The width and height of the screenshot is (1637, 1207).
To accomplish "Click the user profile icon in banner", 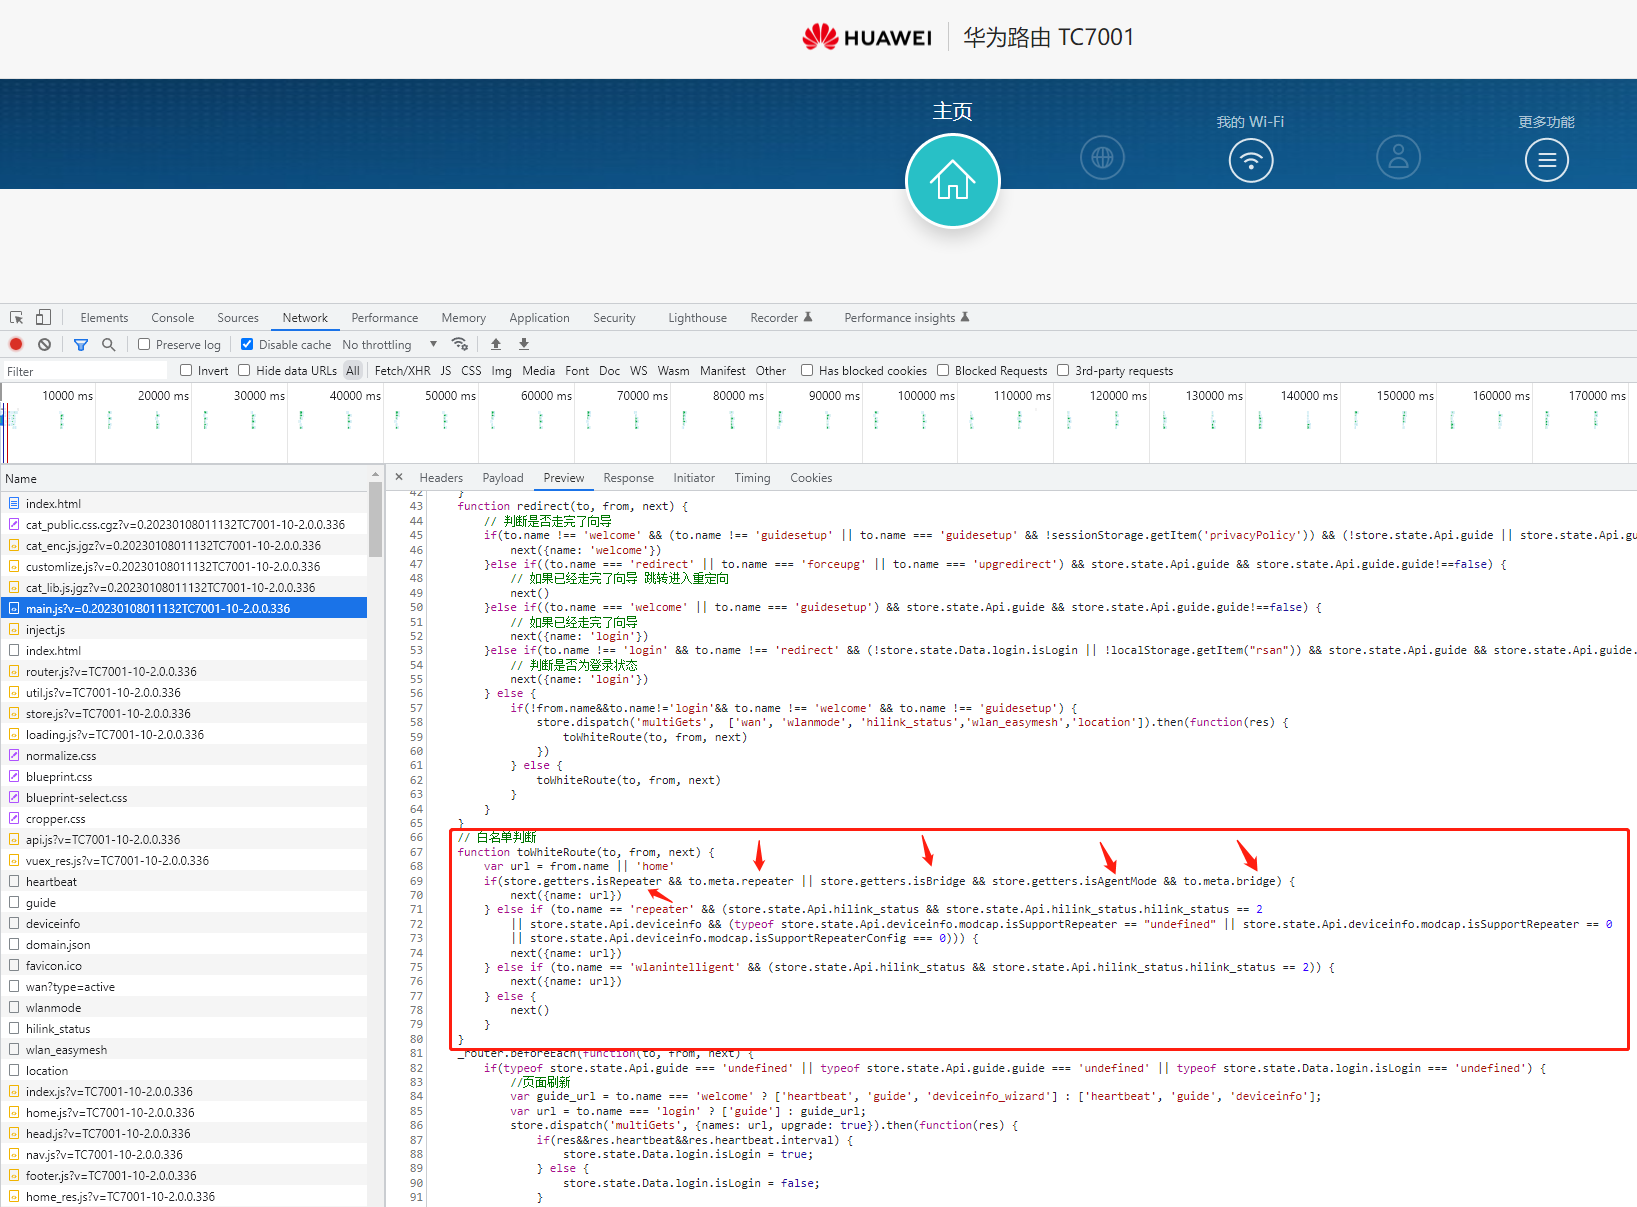I will pos(1398,158).
